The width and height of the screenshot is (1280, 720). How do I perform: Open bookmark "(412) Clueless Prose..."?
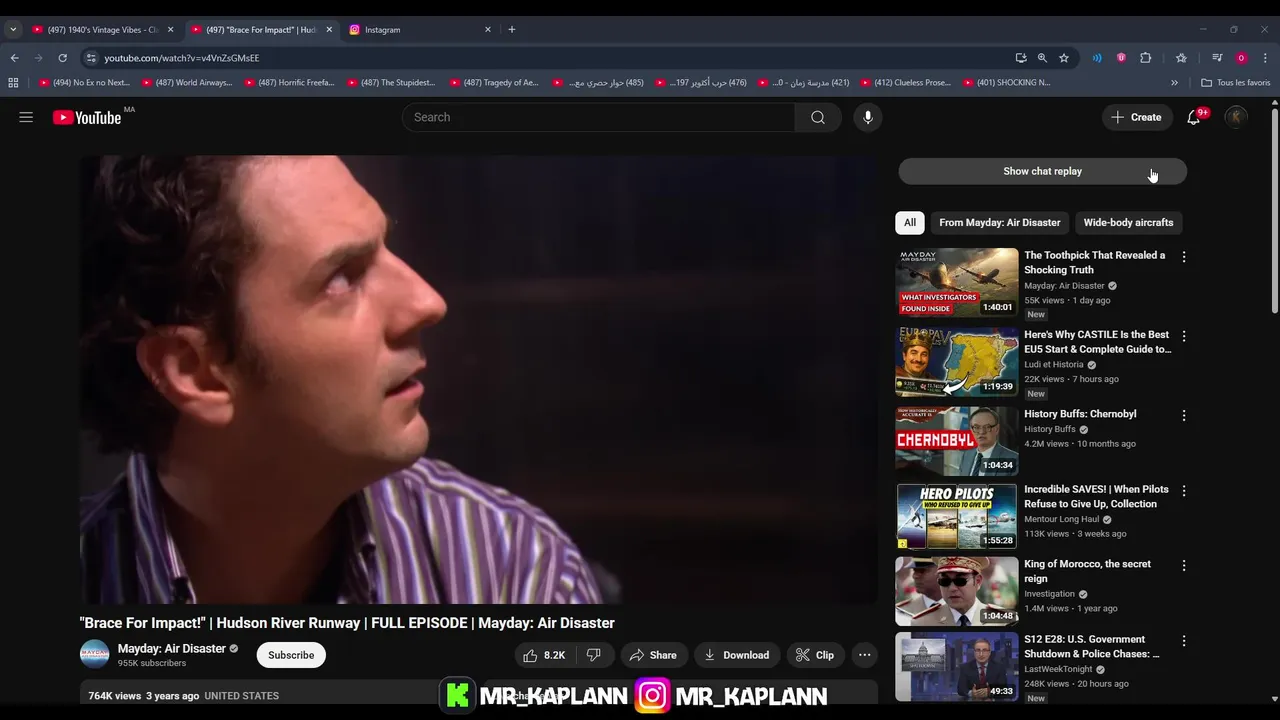pyautogui.click(x=905, y=83)
